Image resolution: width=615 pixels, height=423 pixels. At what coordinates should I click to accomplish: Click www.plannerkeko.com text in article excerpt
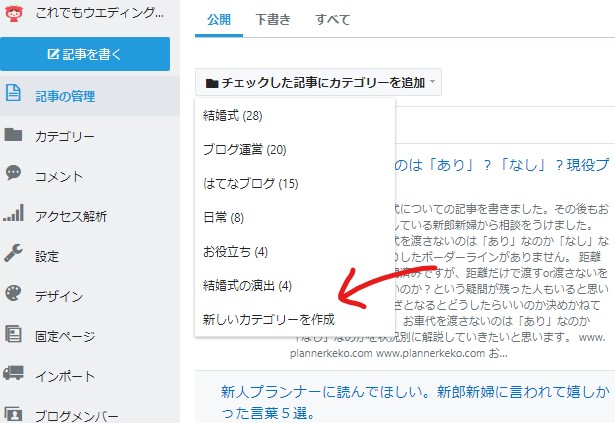(x=430, y=353)
